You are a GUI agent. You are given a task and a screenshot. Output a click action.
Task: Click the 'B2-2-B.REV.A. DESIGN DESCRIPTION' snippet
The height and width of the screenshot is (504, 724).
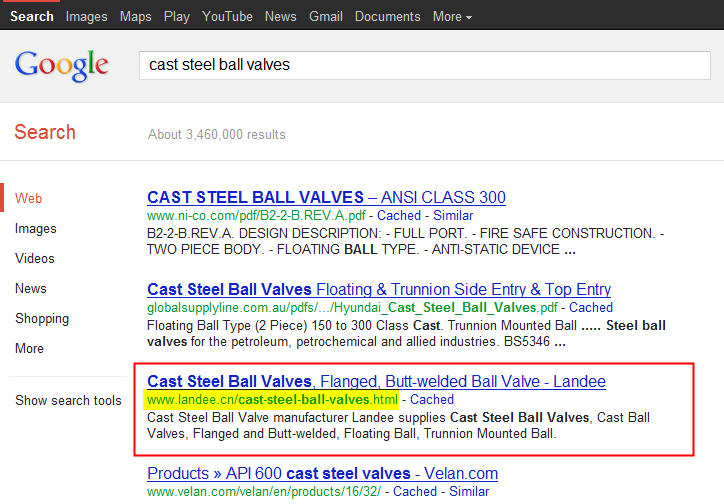[405, 241]
